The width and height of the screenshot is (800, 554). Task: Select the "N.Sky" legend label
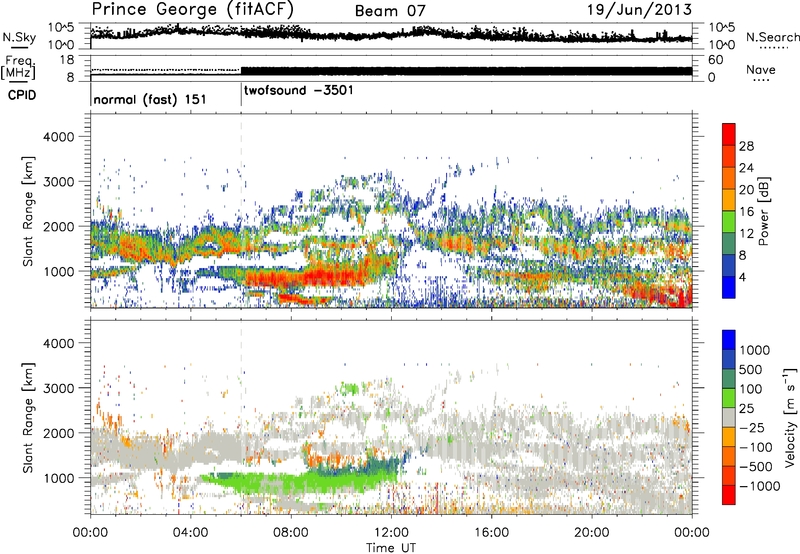[19, 37]
